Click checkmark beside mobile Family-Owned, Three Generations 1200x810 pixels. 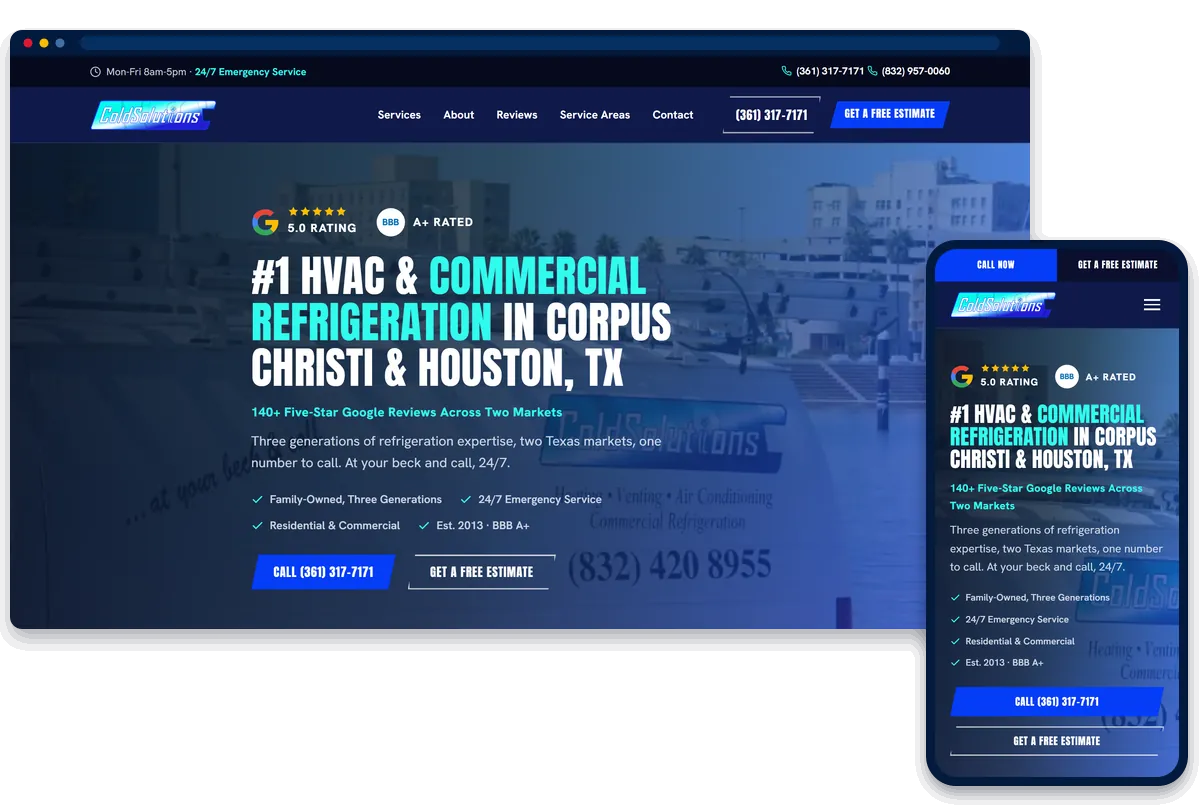[x=956, y=598]
